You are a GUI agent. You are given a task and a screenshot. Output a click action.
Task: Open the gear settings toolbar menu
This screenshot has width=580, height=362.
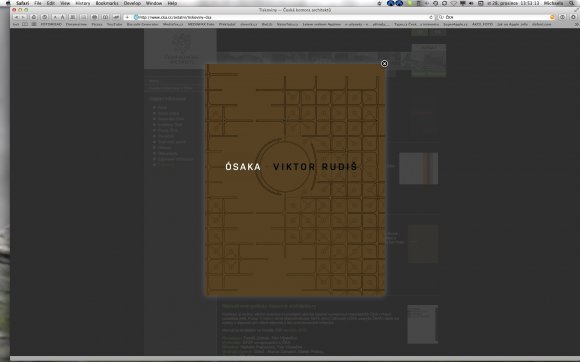(x=573, y=17)
